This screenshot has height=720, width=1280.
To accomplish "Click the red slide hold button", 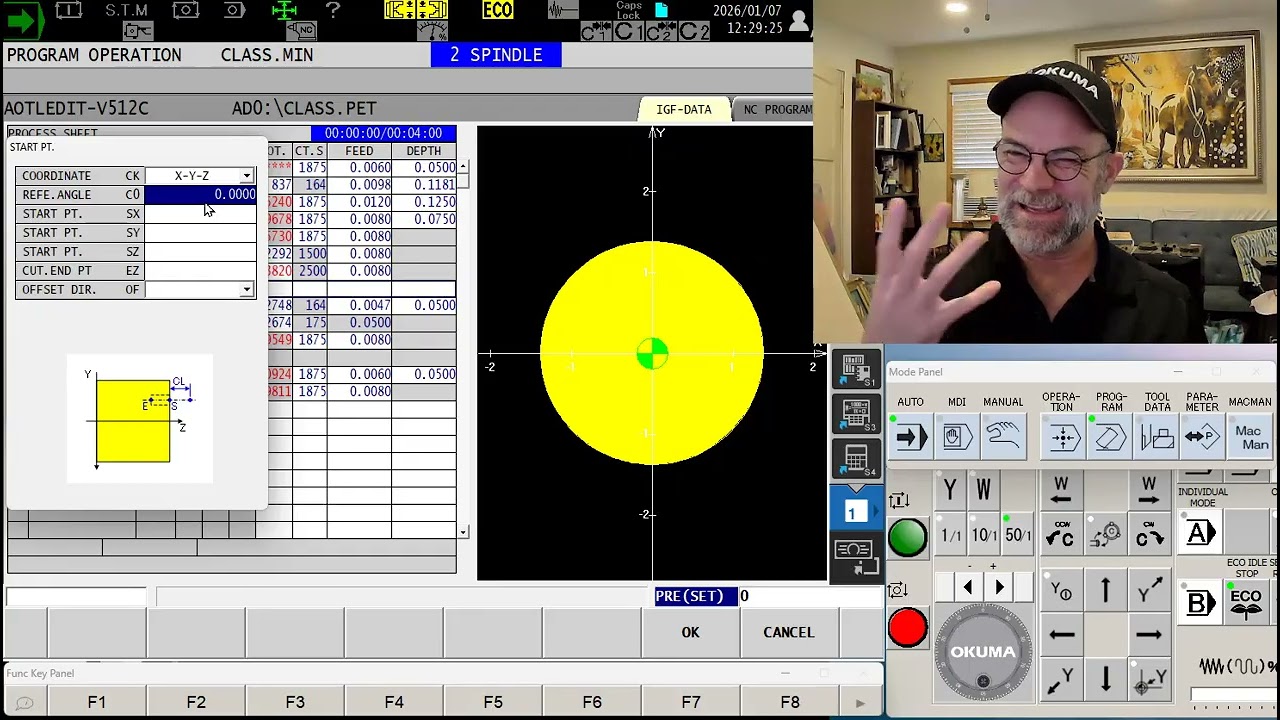I will click(908, 628).
